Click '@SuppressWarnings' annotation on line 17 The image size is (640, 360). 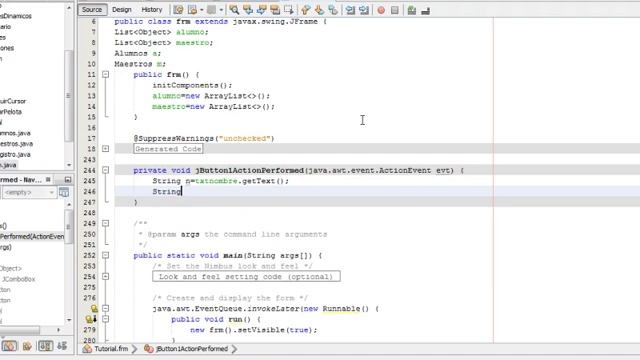[x=174, y=138]
